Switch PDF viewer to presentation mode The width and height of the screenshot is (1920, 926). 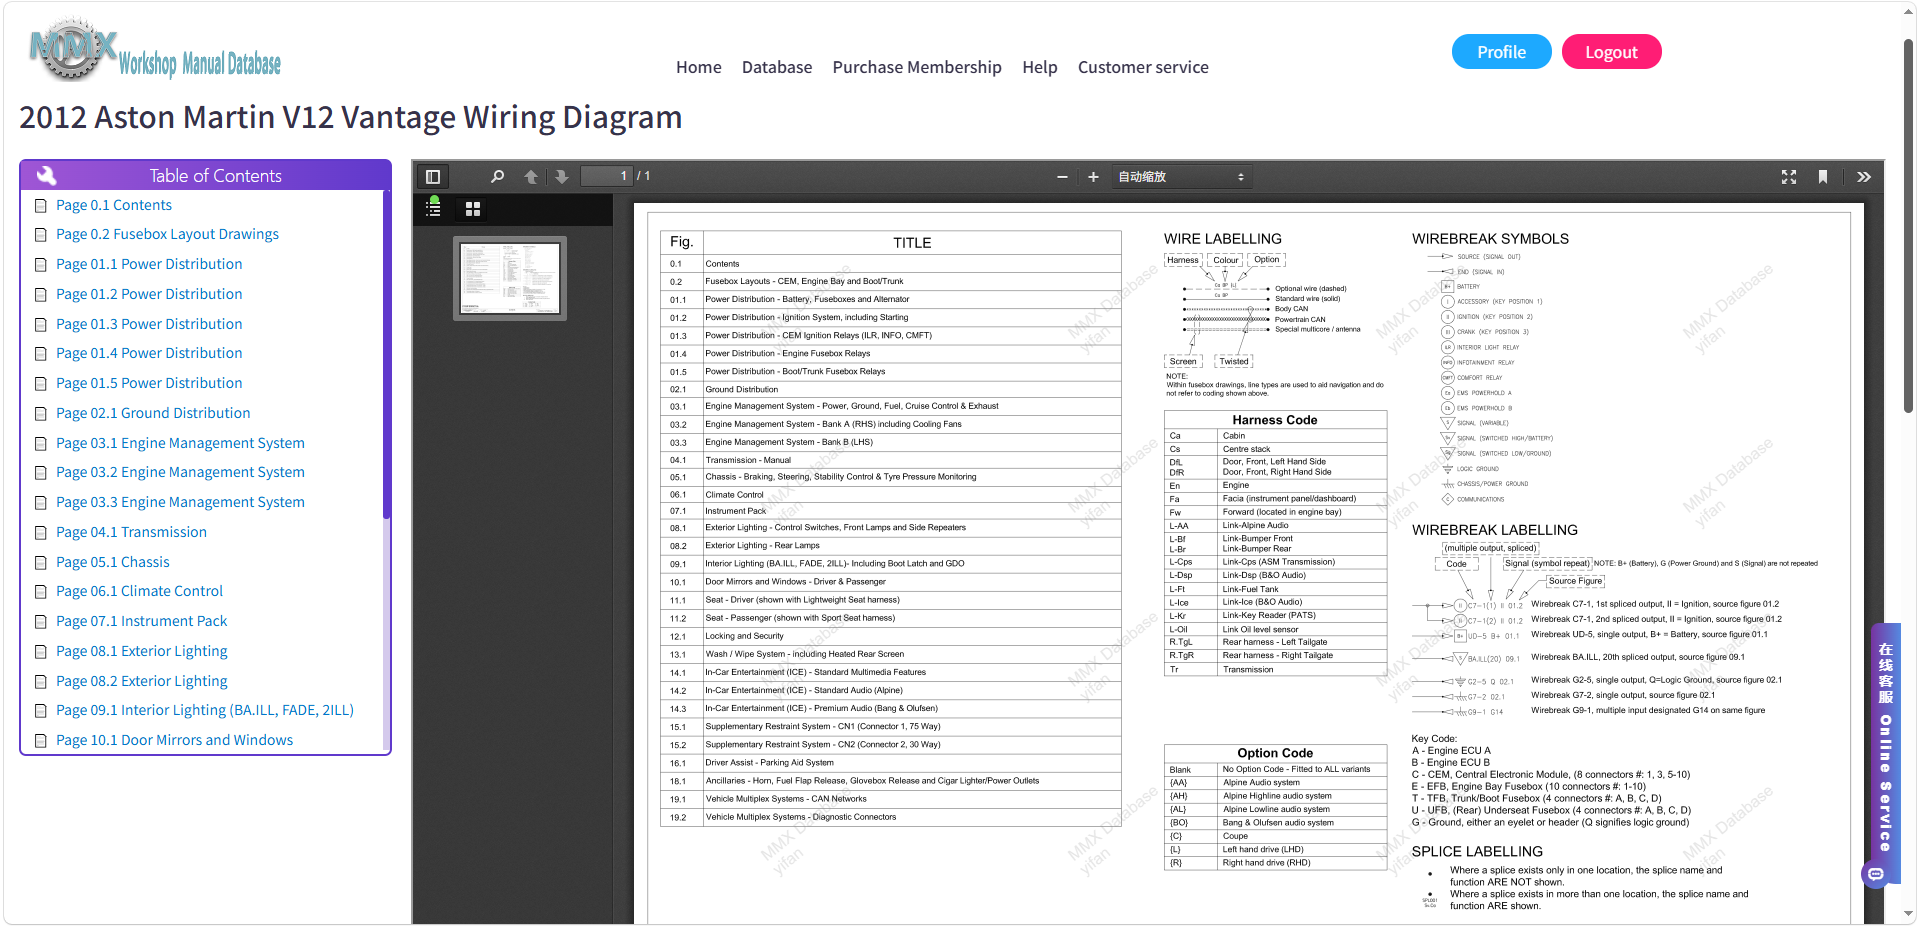[x=1789, y=177]
